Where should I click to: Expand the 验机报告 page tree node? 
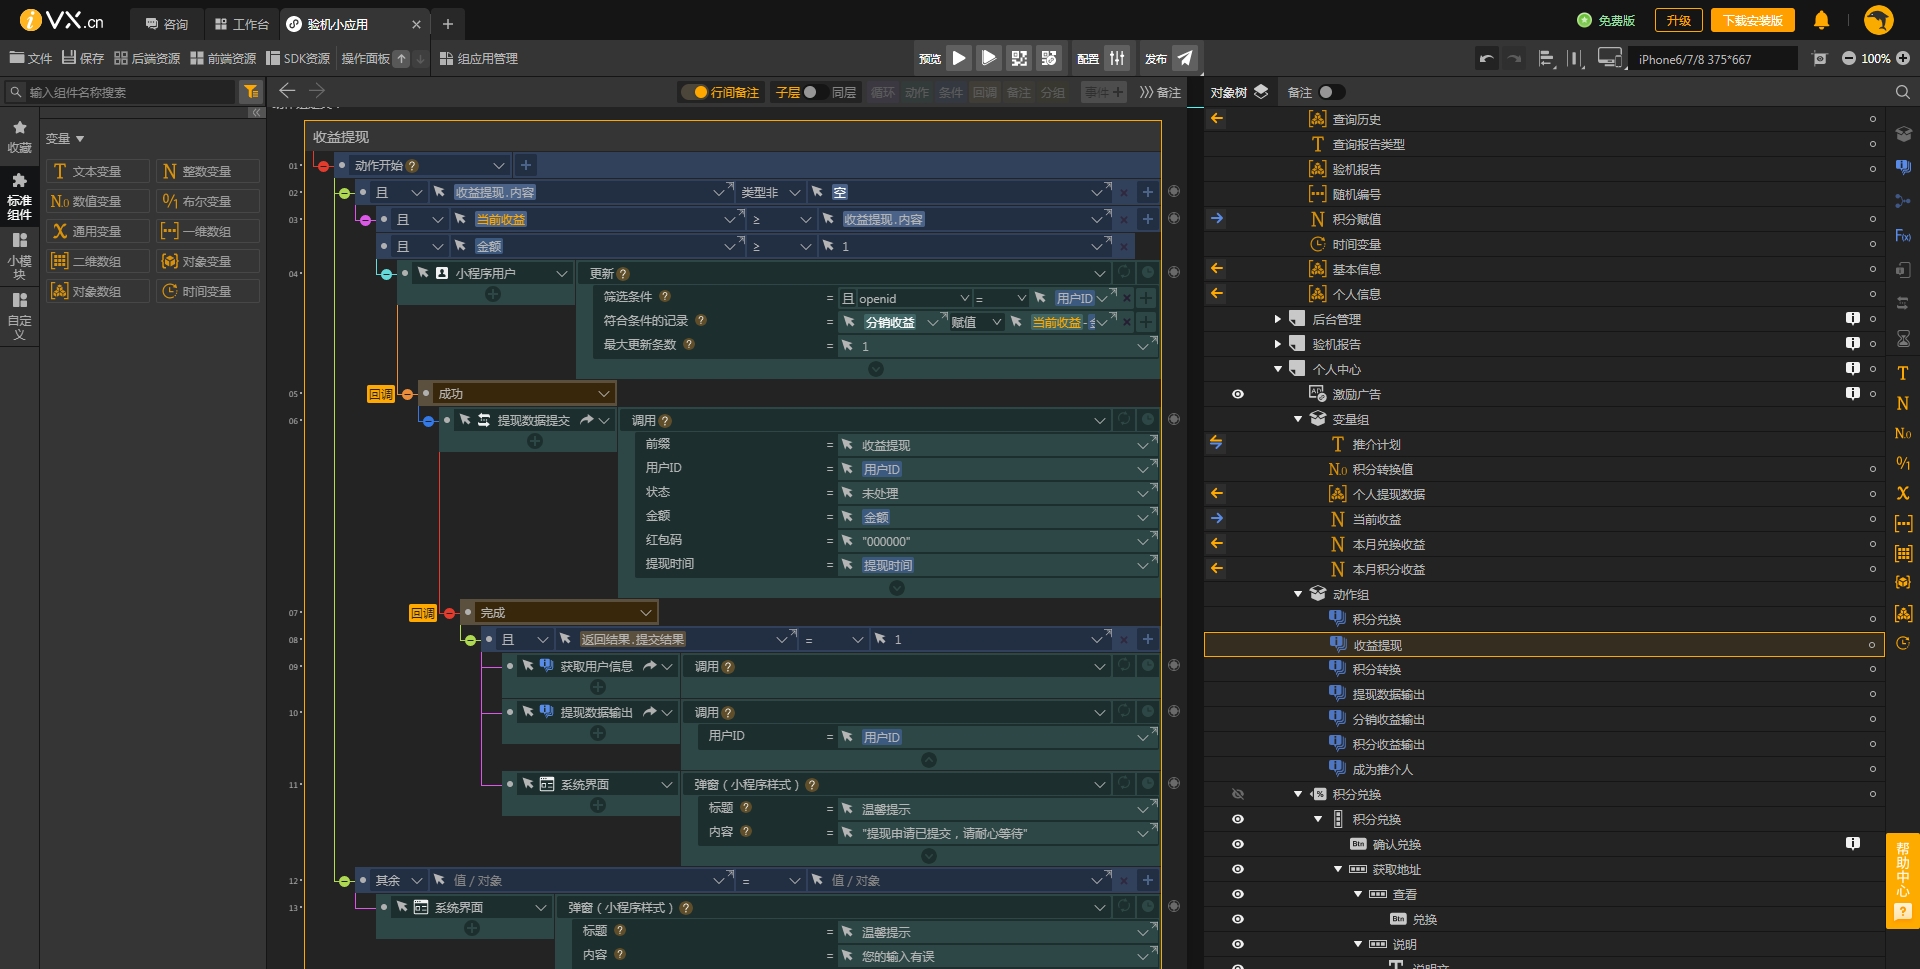pyautogui.click(x=1277, y=344)
